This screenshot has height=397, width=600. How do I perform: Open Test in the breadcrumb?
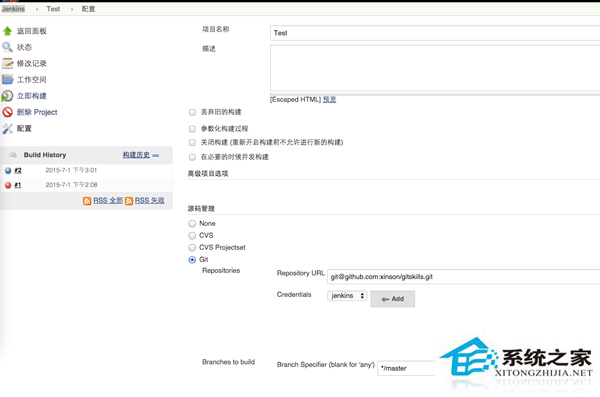click(x=53, y=9)
